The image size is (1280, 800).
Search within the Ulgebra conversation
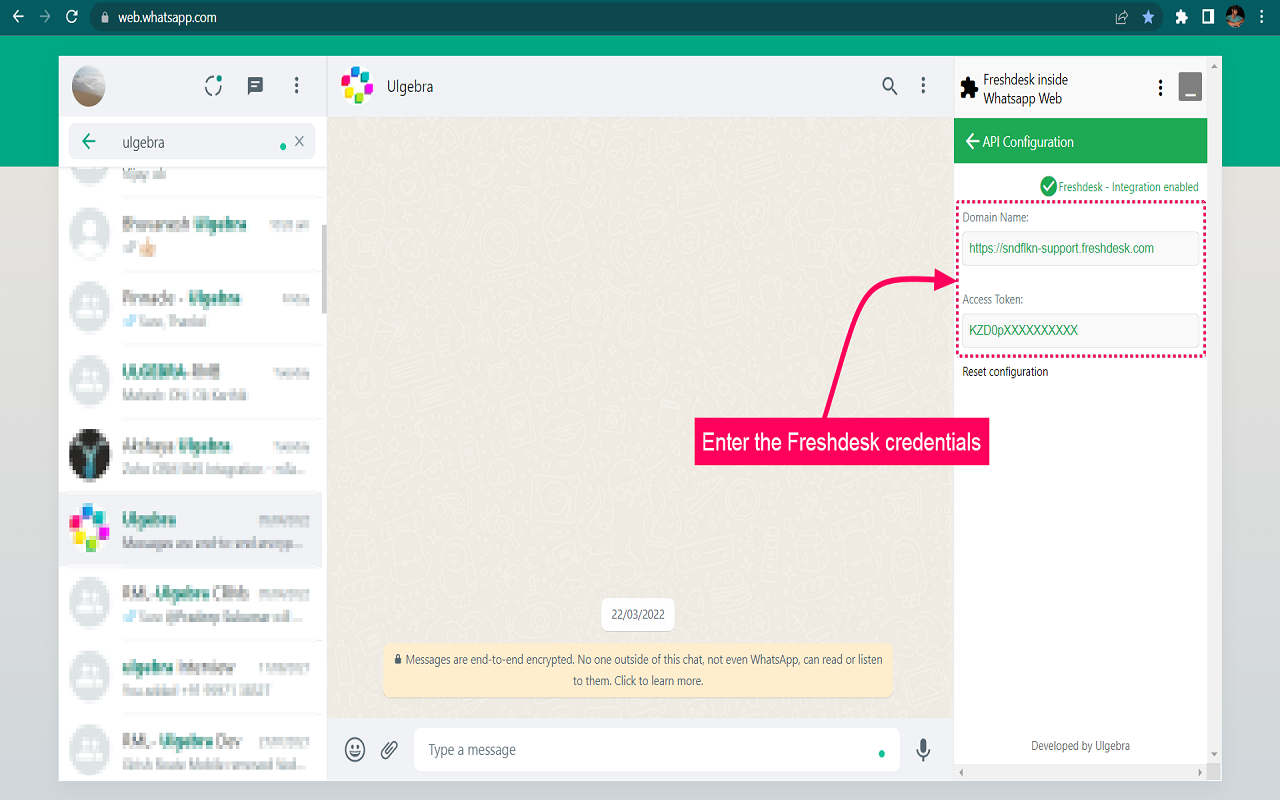(x=889, y=86)
